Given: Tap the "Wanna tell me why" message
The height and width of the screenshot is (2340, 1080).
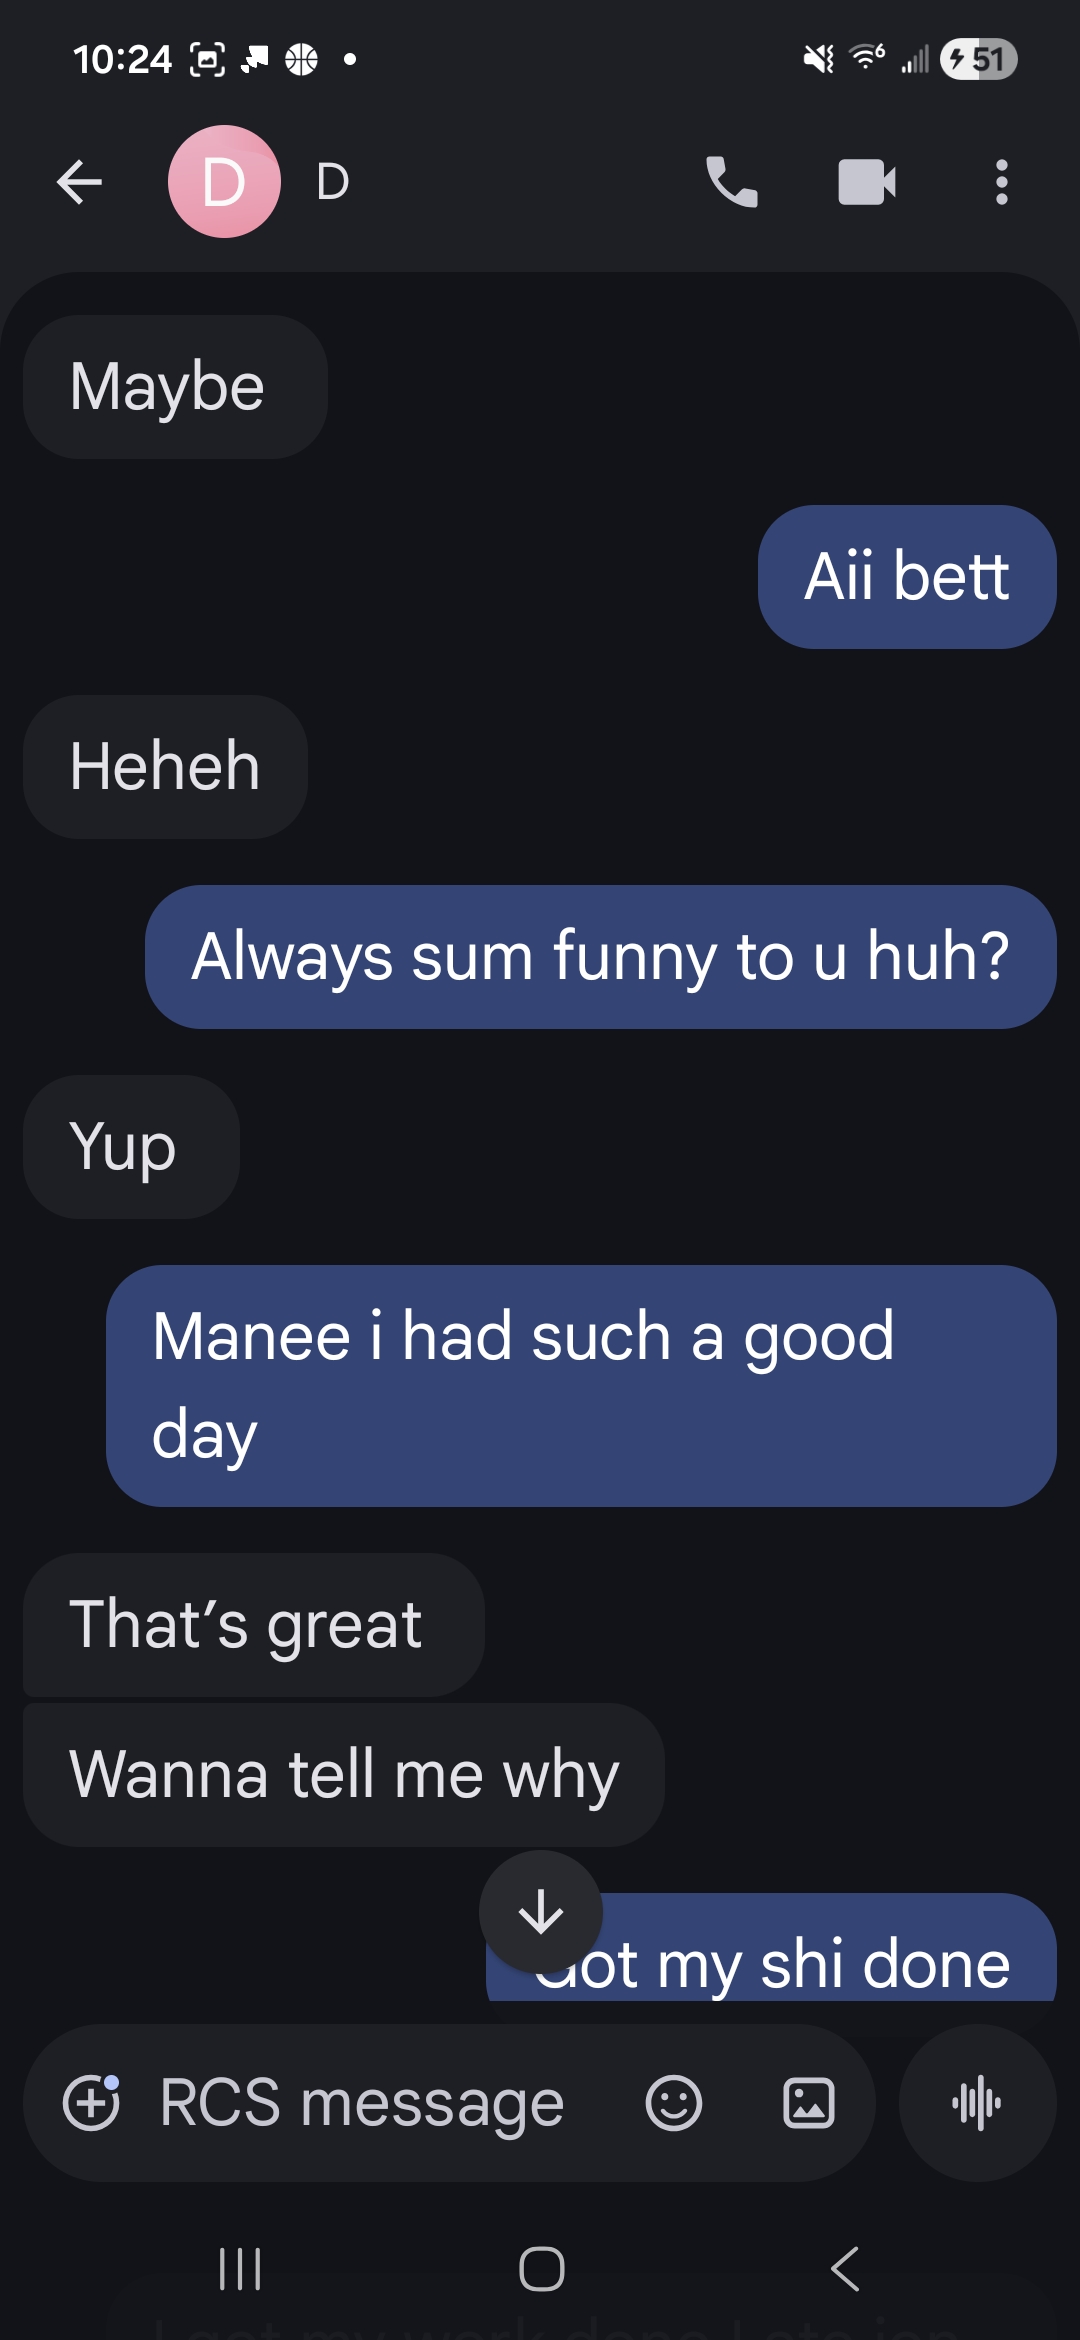Looking at the screenshot, I should point(343,1775).
